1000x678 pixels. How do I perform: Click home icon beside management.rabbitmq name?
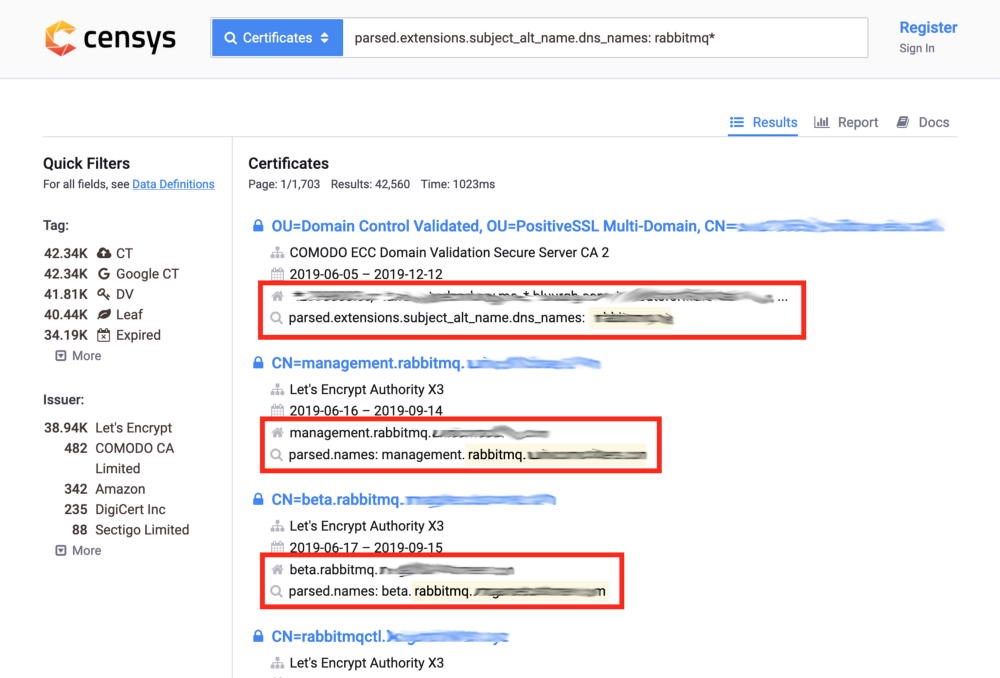(277, 433)
